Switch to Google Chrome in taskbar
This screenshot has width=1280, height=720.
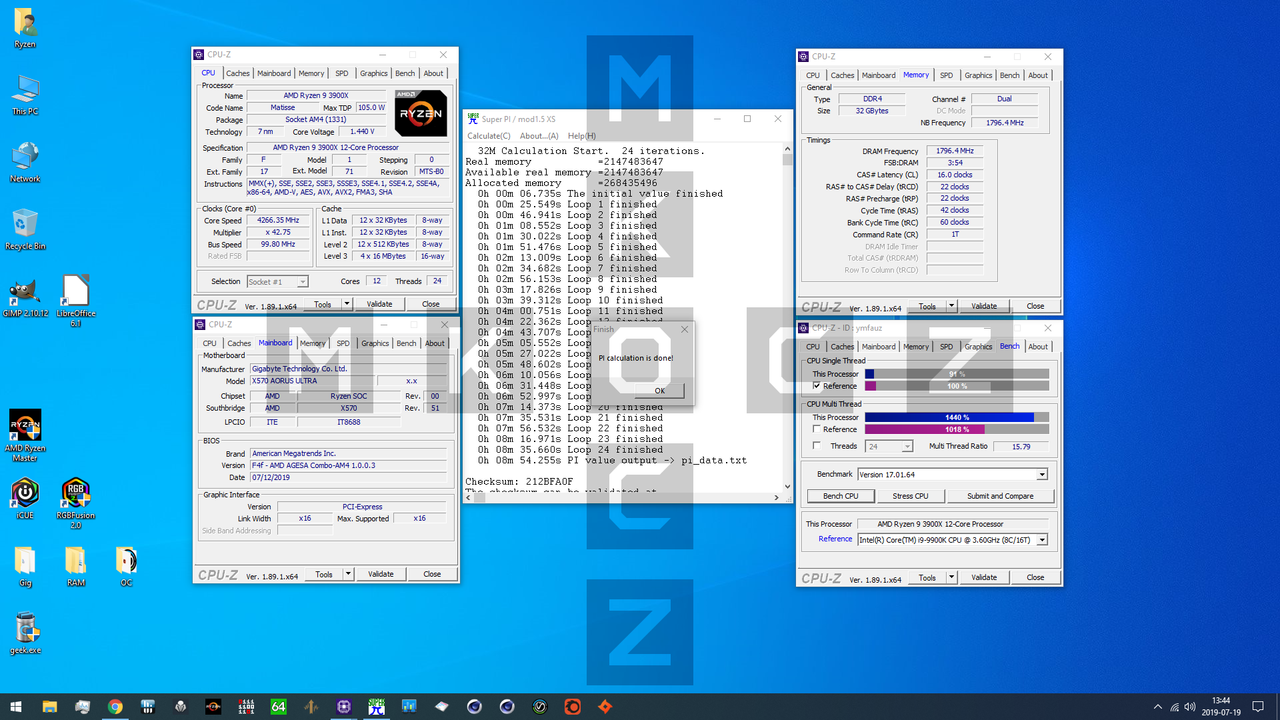115,706
